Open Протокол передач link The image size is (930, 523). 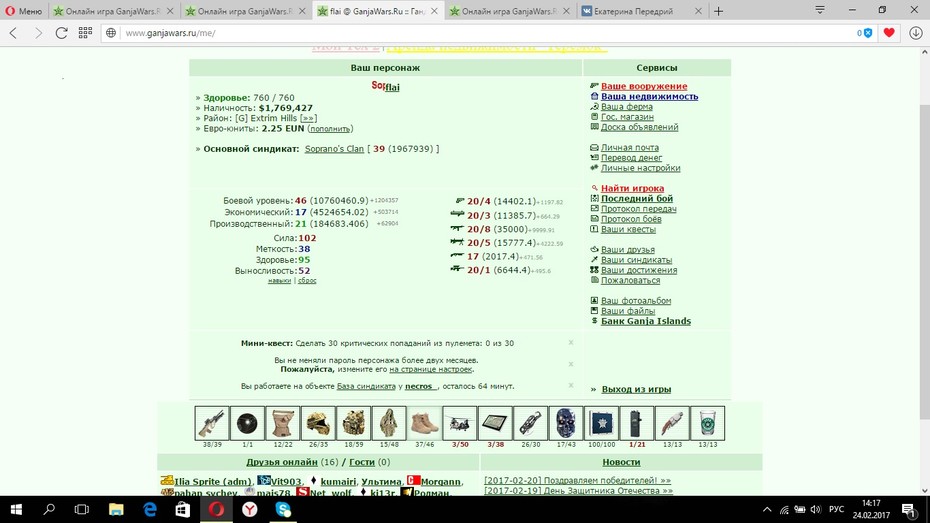639,209
